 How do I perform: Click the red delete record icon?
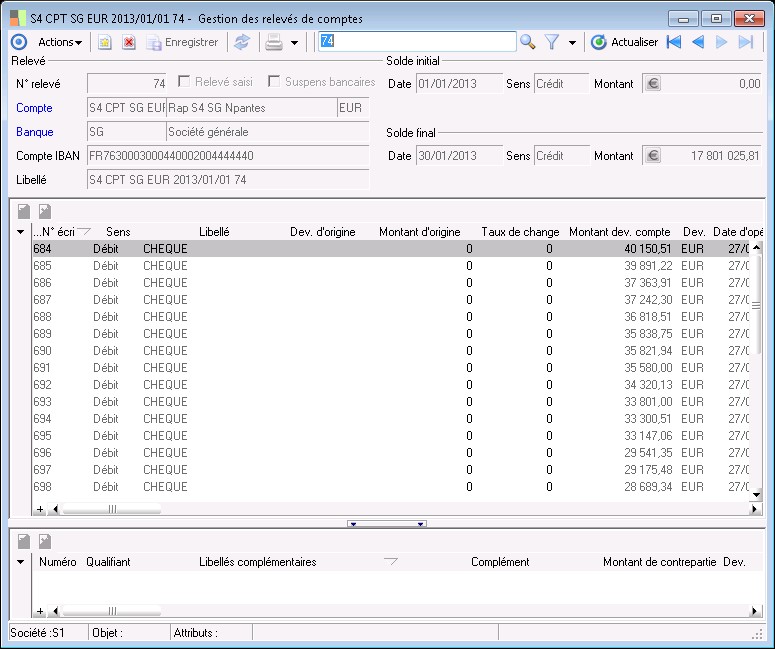(x=129, y=42)
